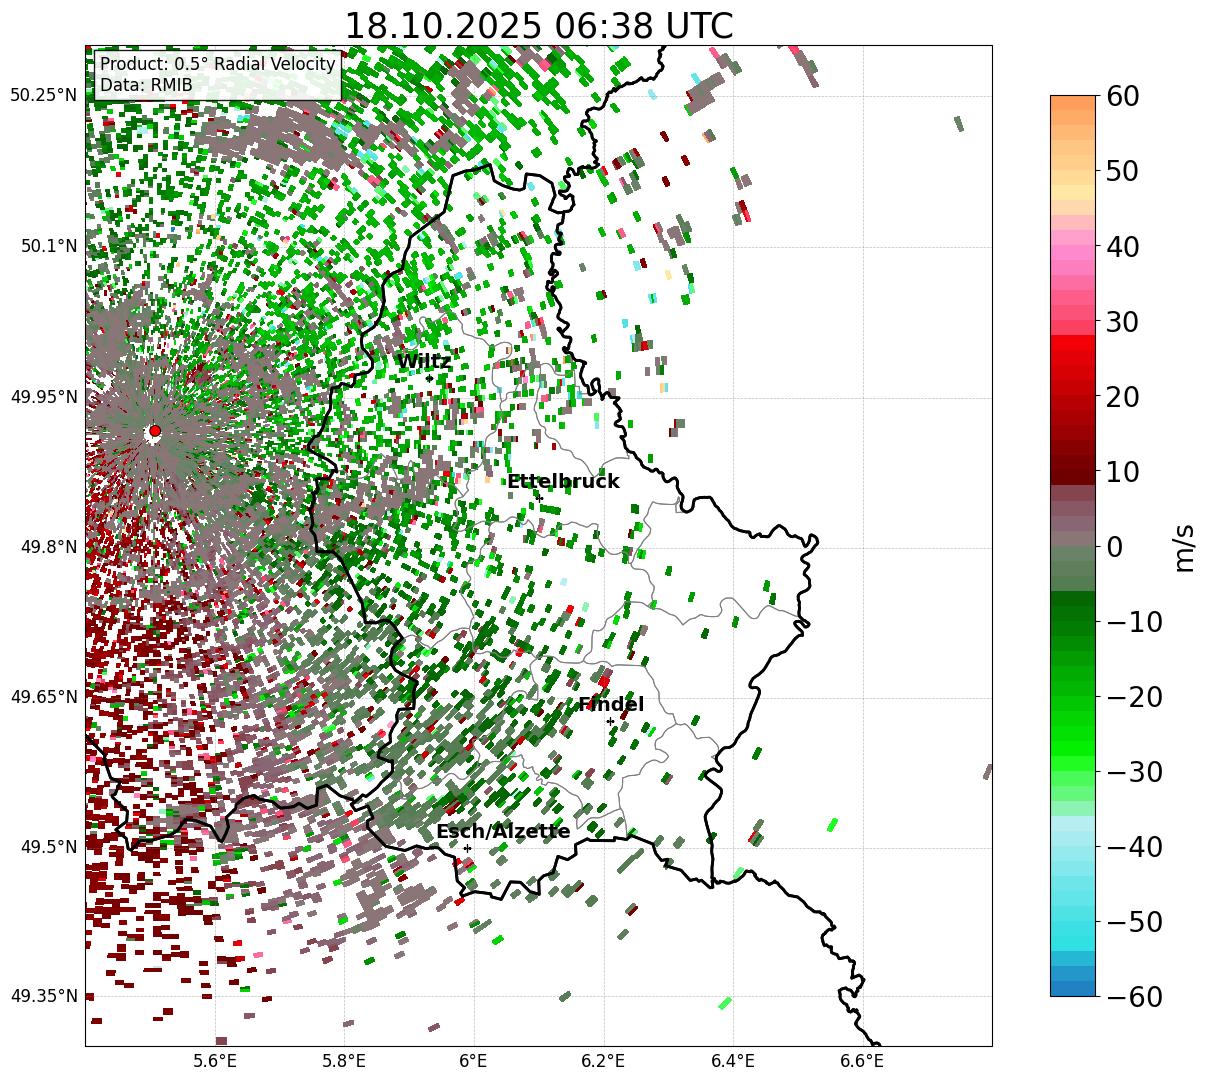The image size is (1207, 1081).
Task: Click the 50.1°N latitude label
Action: (48, 246)
